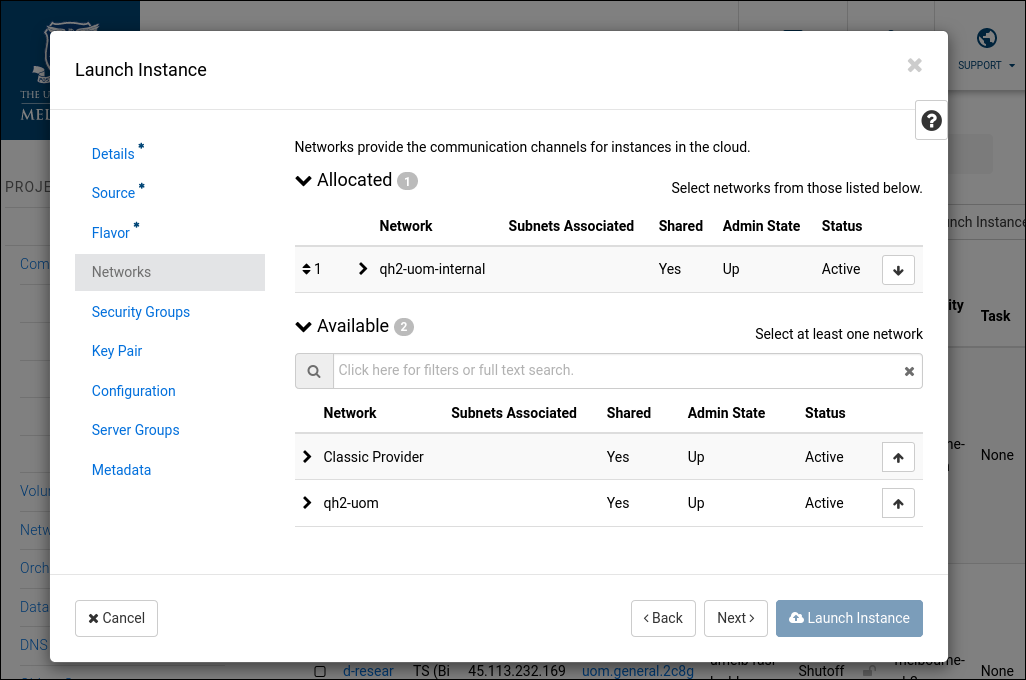Click the Launch Instance button
The height and width of the screenshot is (680, 1026).
click(x=849, y=618)
